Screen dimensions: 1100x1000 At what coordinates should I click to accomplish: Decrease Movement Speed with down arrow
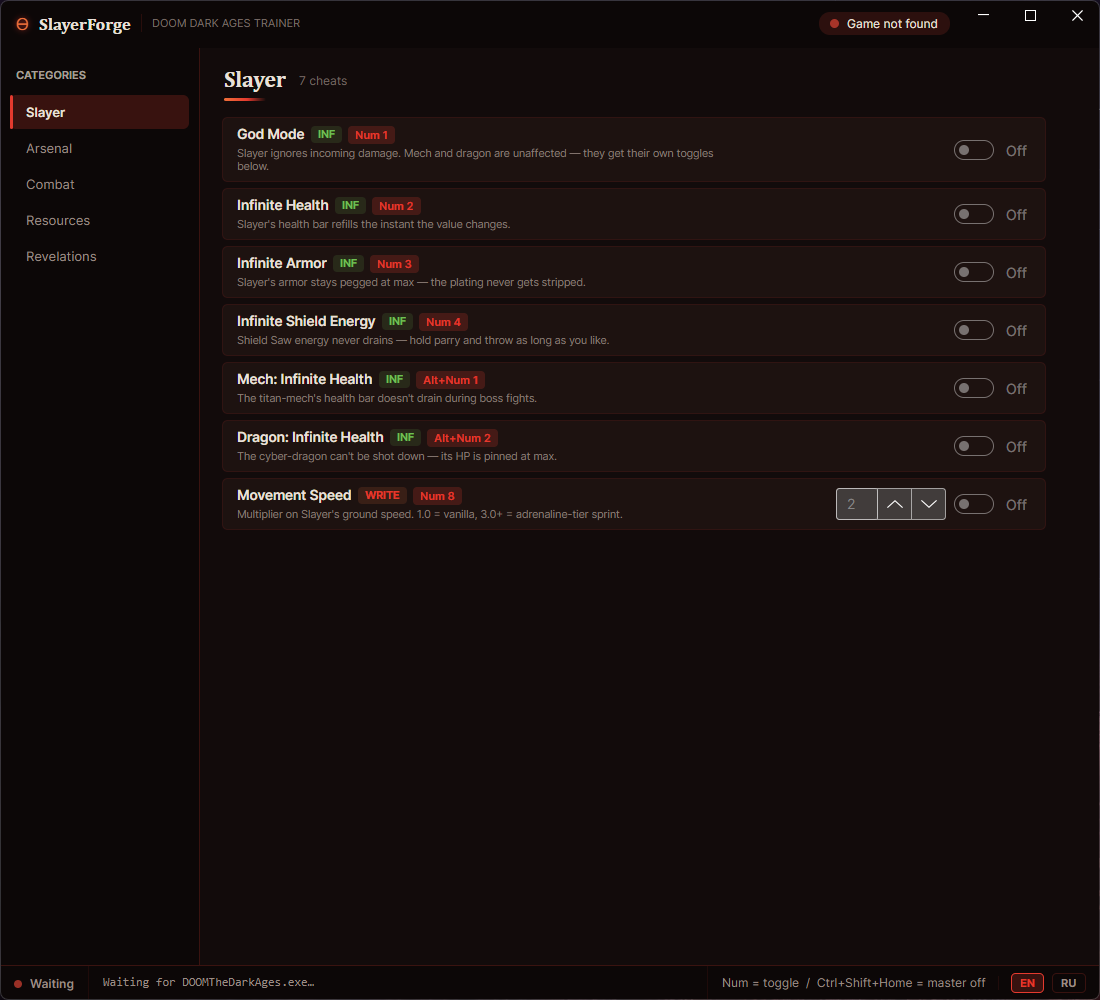928,504
